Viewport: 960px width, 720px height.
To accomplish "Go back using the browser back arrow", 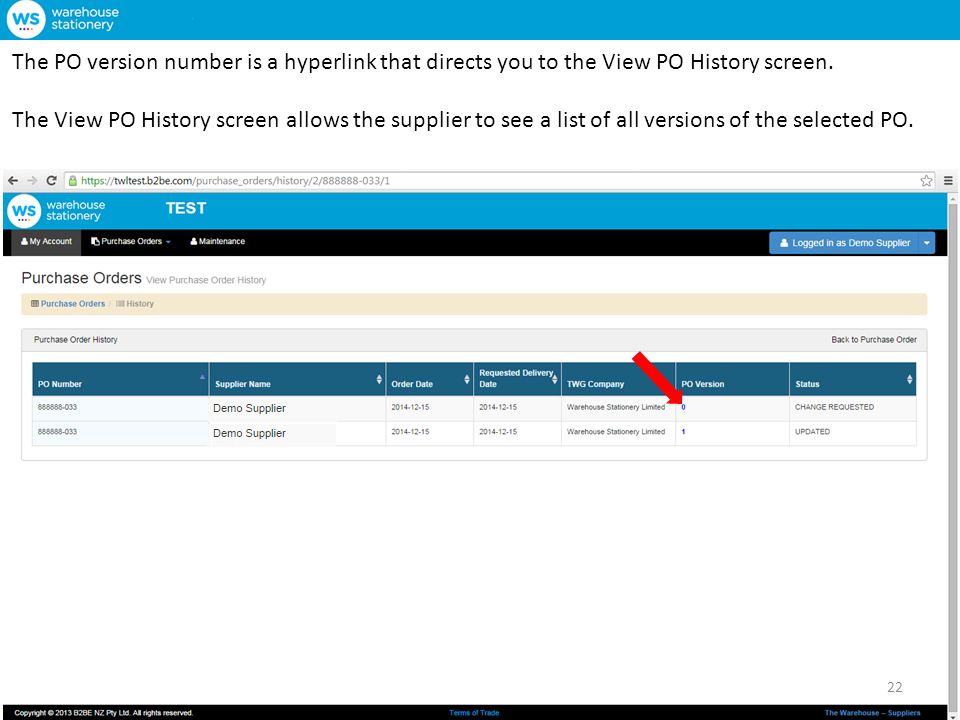I will point(13,181).
